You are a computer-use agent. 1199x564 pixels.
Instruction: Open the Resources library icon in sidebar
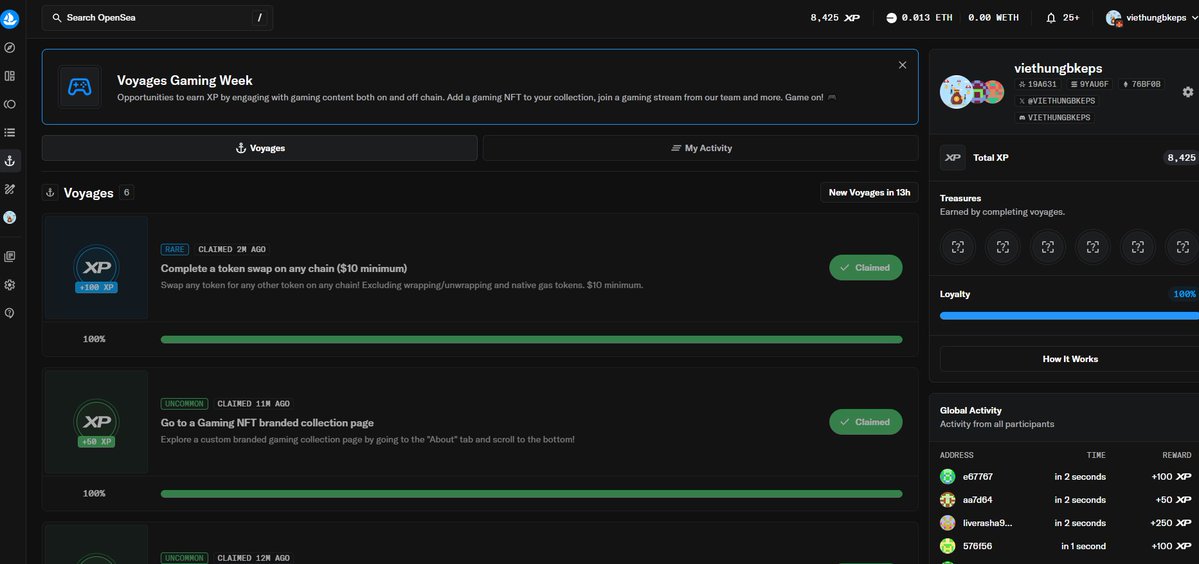pos(10,257)
